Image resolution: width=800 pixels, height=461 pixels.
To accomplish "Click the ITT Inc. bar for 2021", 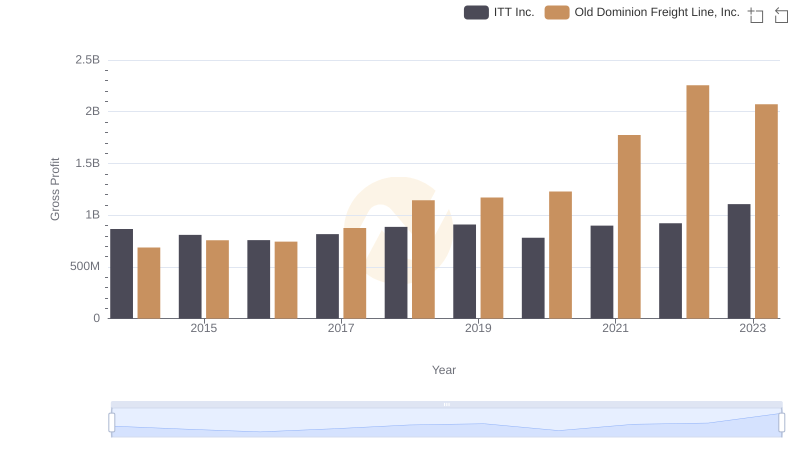I will 602,272.
